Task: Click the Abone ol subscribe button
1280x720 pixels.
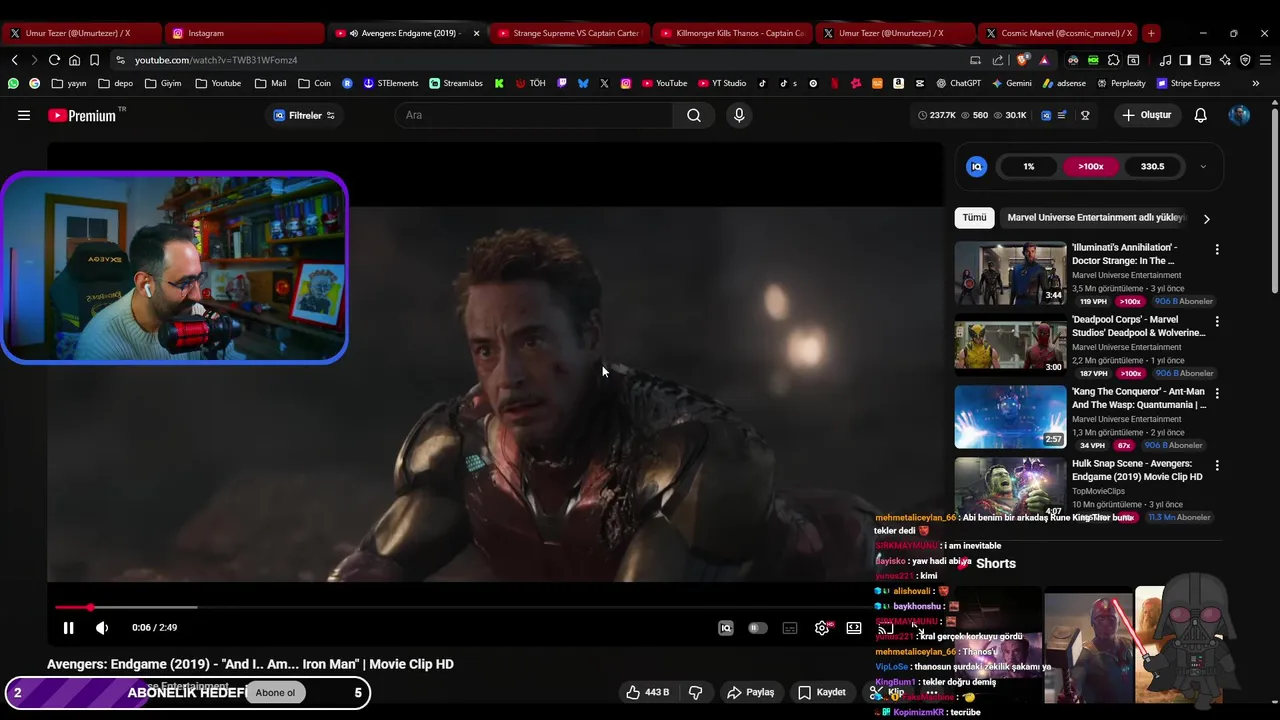Action: 275,693
